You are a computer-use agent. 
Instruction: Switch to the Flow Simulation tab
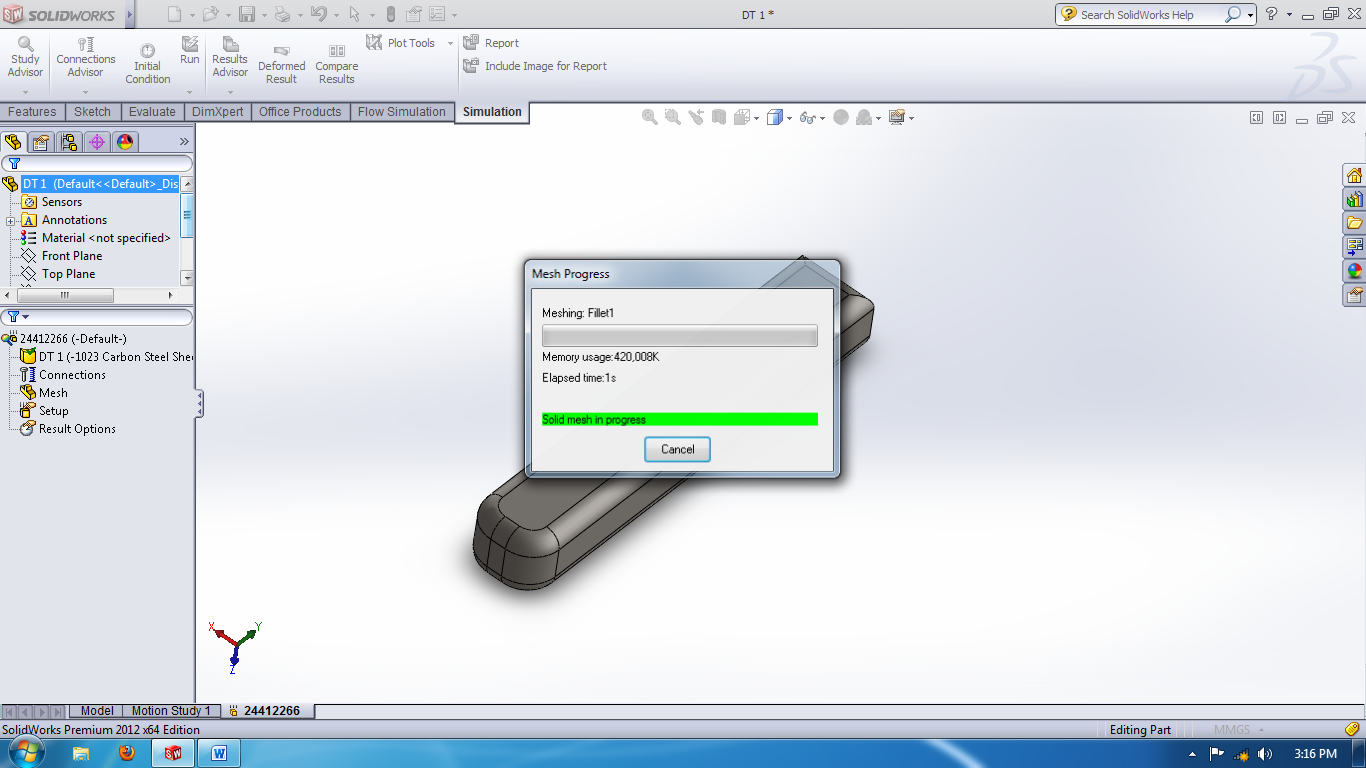[x=402, y=112]
